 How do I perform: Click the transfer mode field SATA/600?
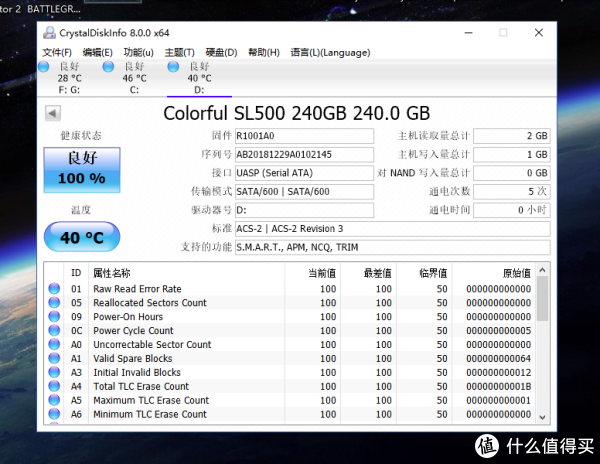tap(304, 192)
